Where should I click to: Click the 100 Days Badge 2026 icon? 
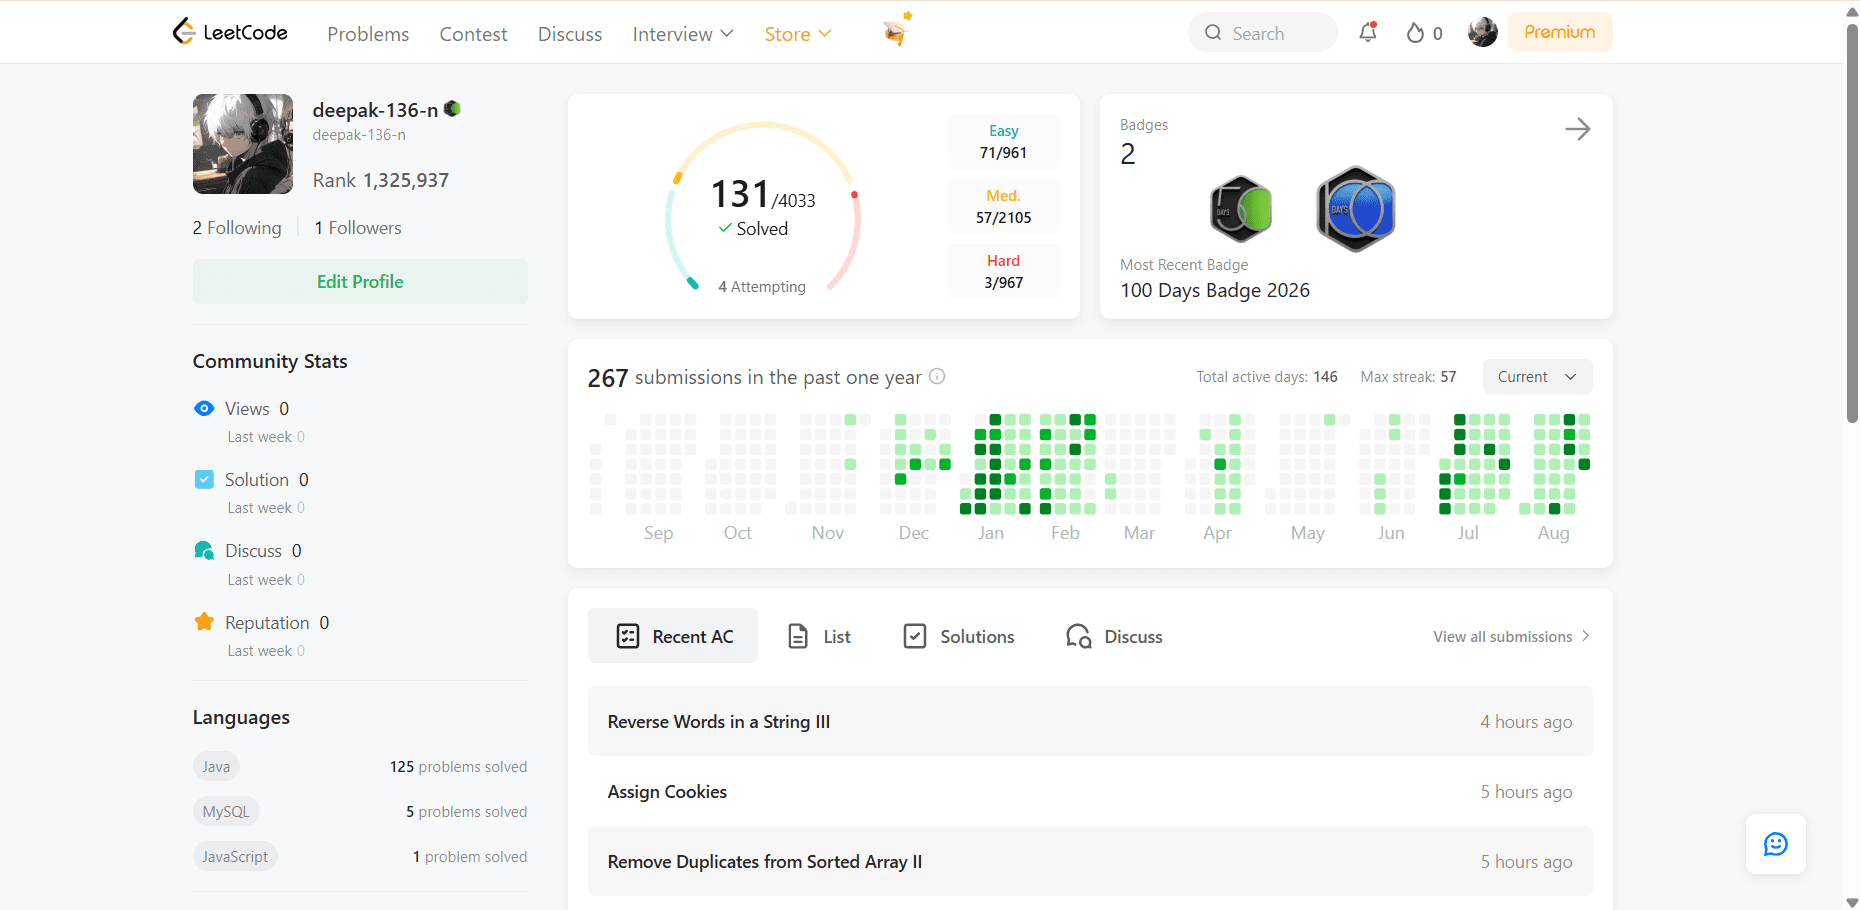tap(1355, 209)
